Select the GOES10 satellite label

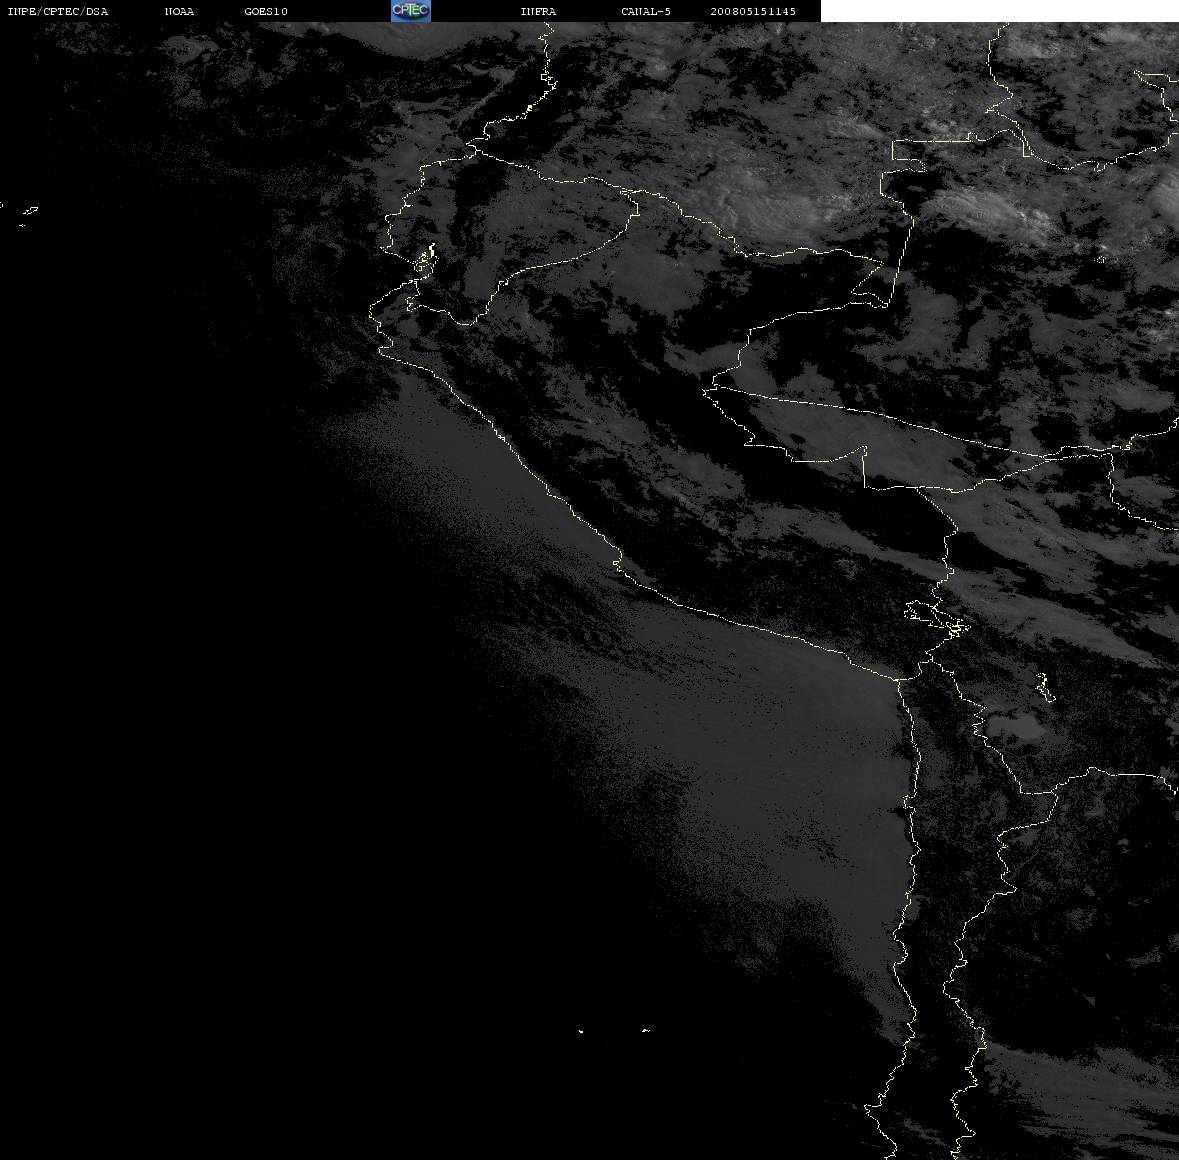pos(265,11)
